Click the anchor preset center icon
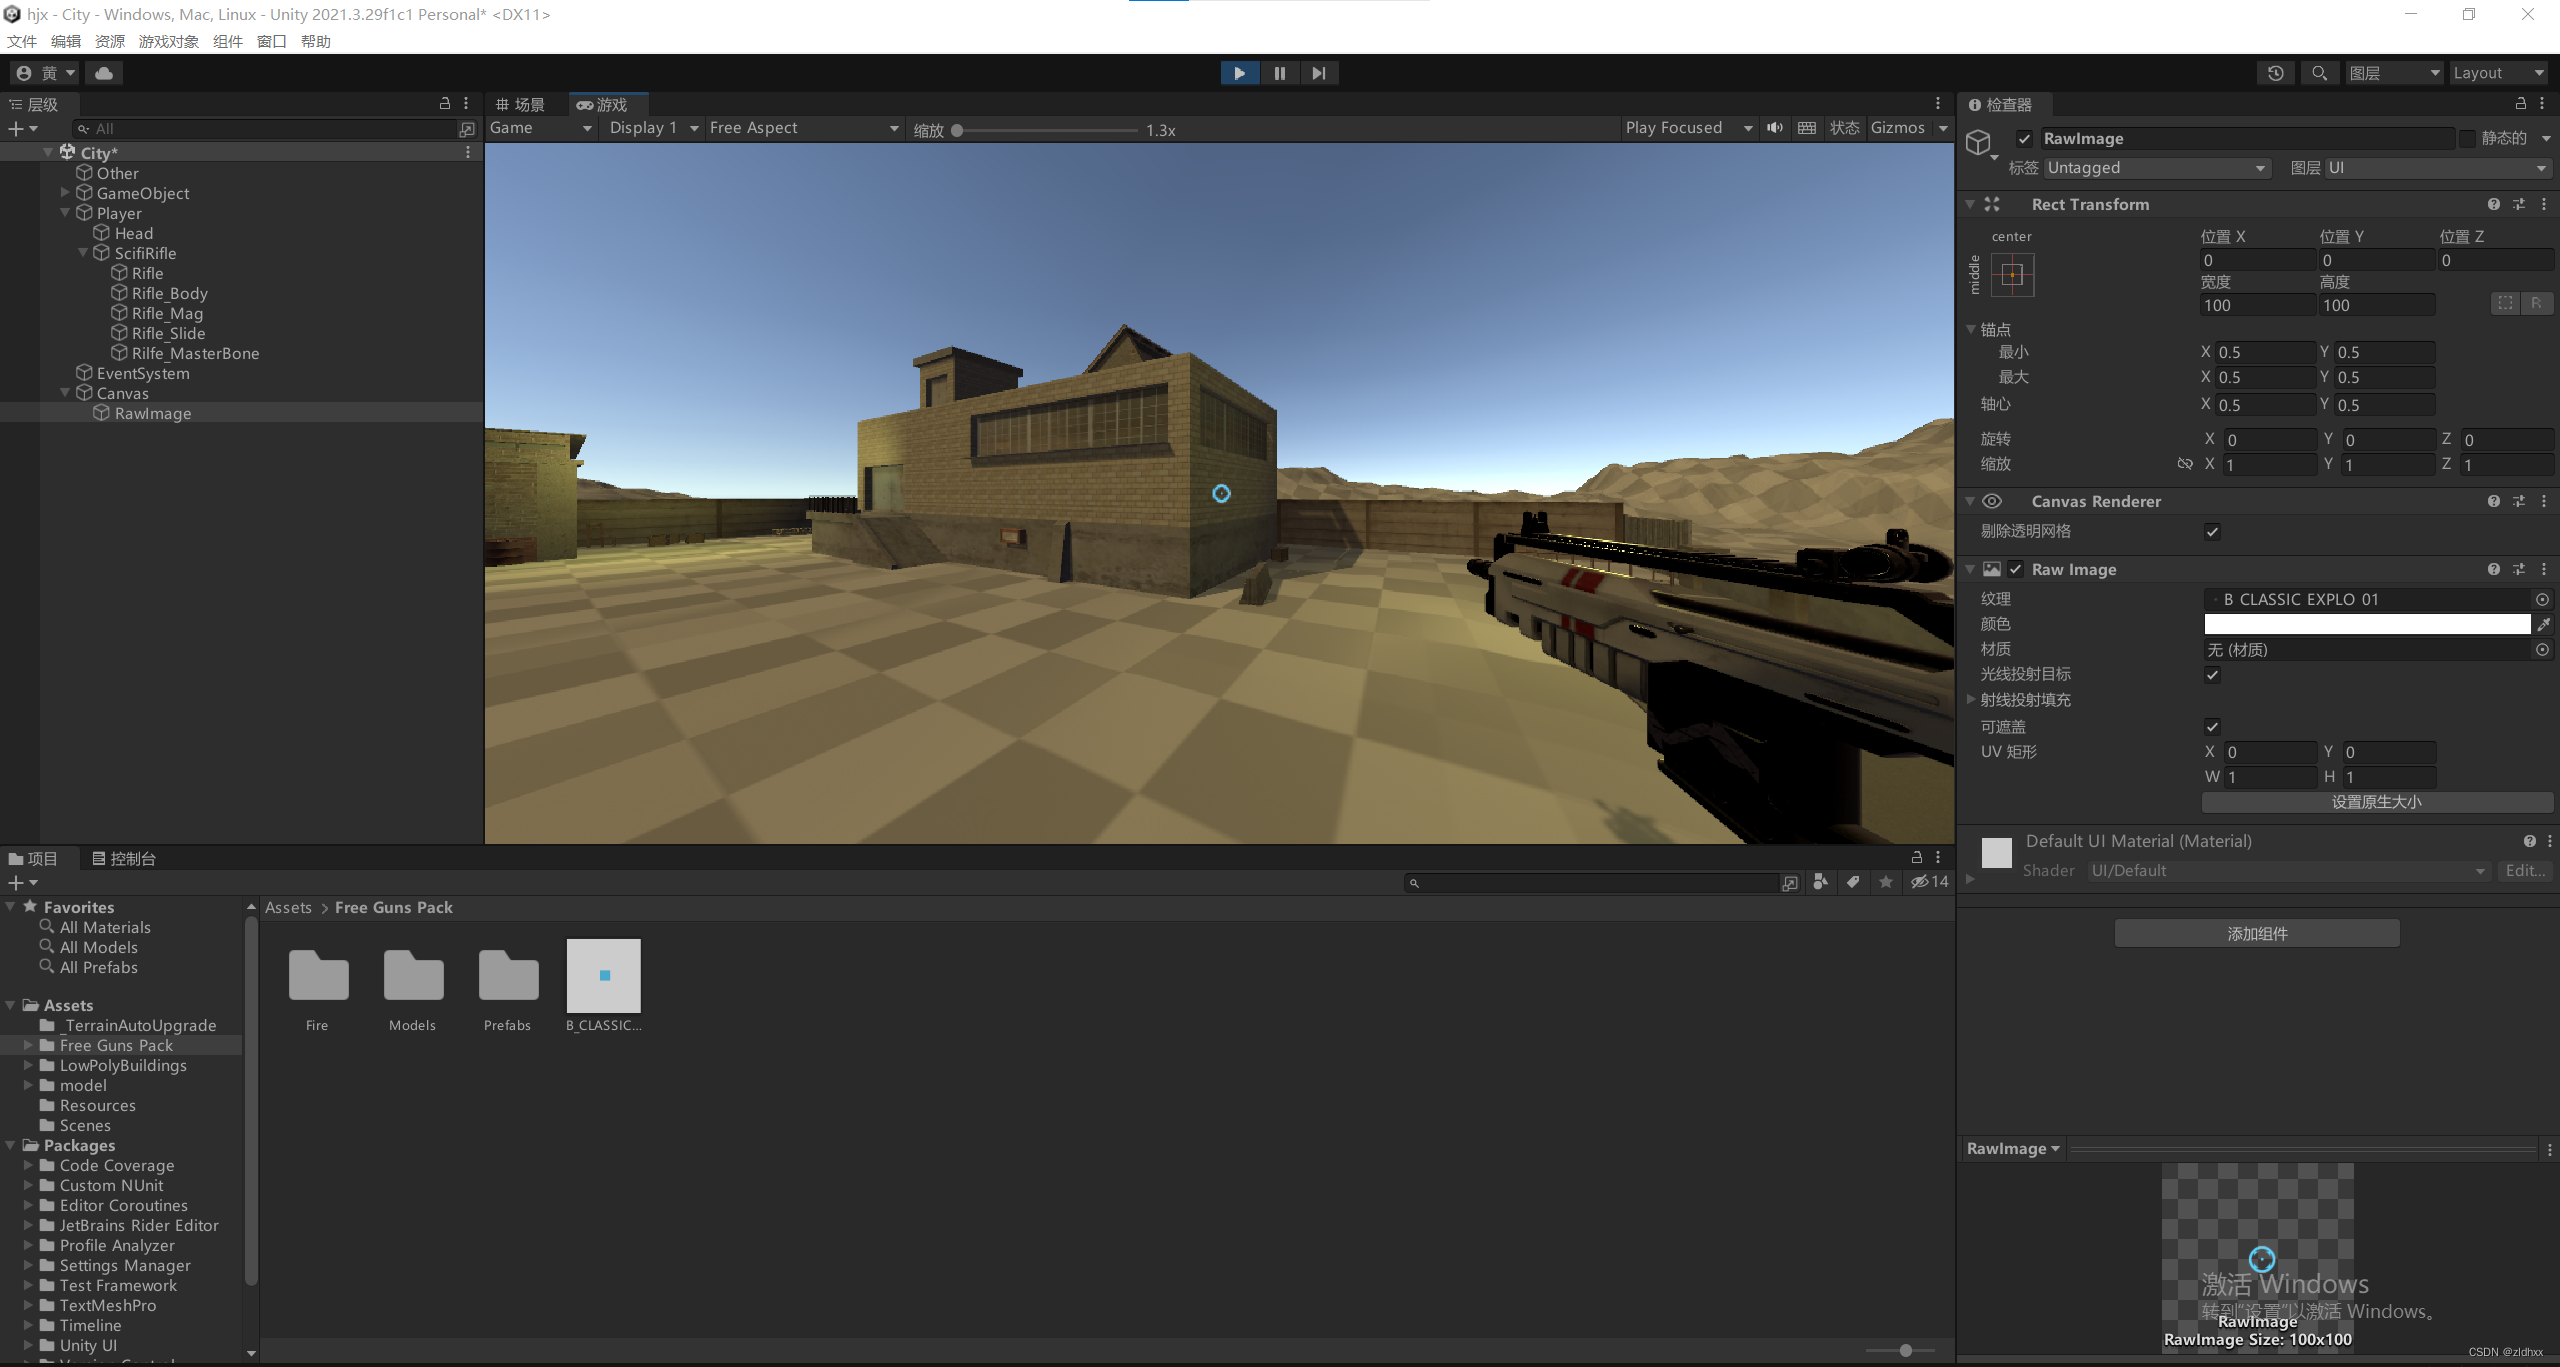 [2012, 275]
